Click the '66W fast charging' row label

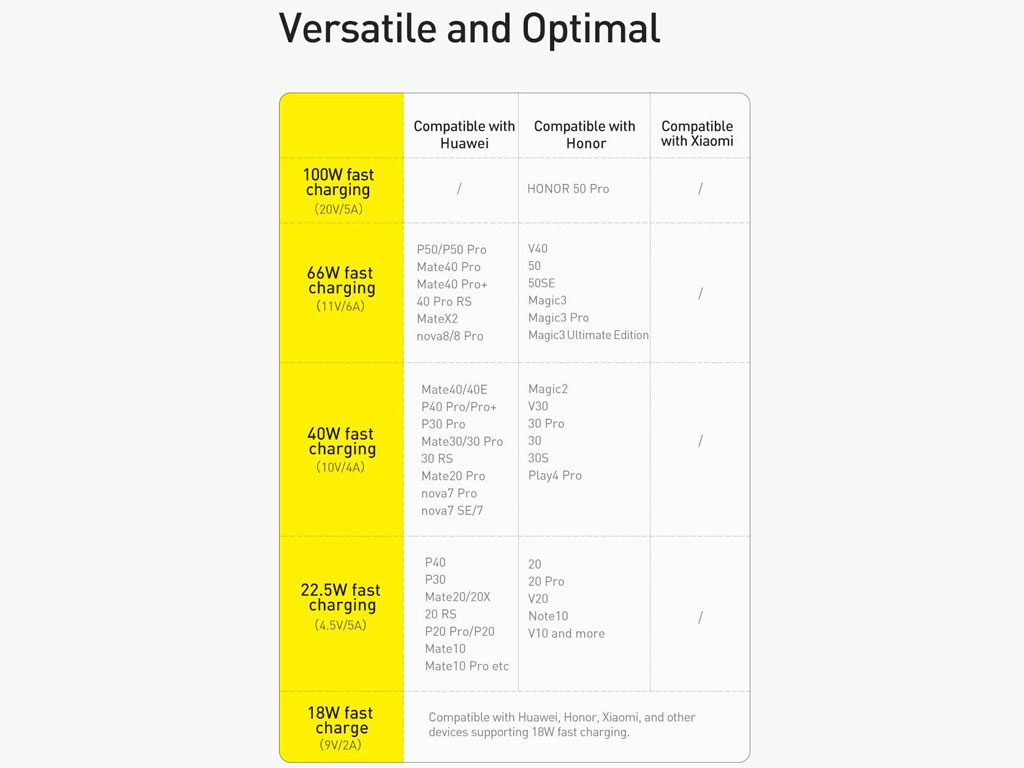tap(341, 281)
